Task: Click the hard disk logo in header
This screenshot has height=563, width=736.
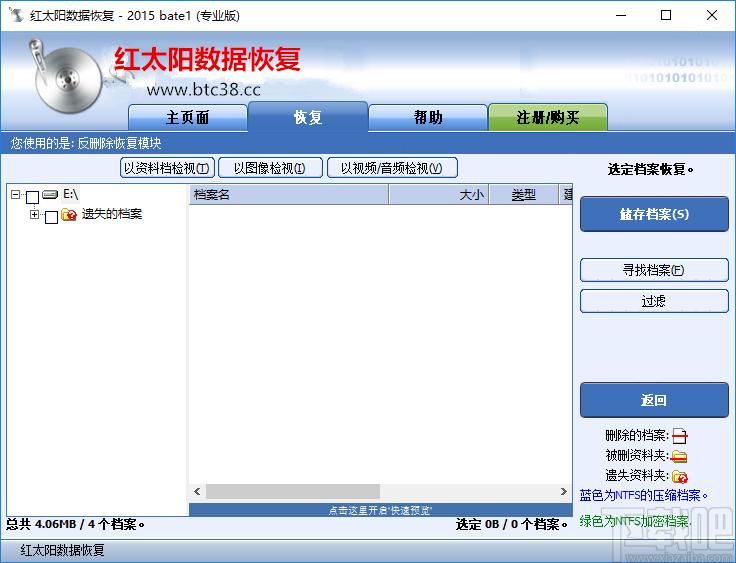Action: tap(66, 77)
